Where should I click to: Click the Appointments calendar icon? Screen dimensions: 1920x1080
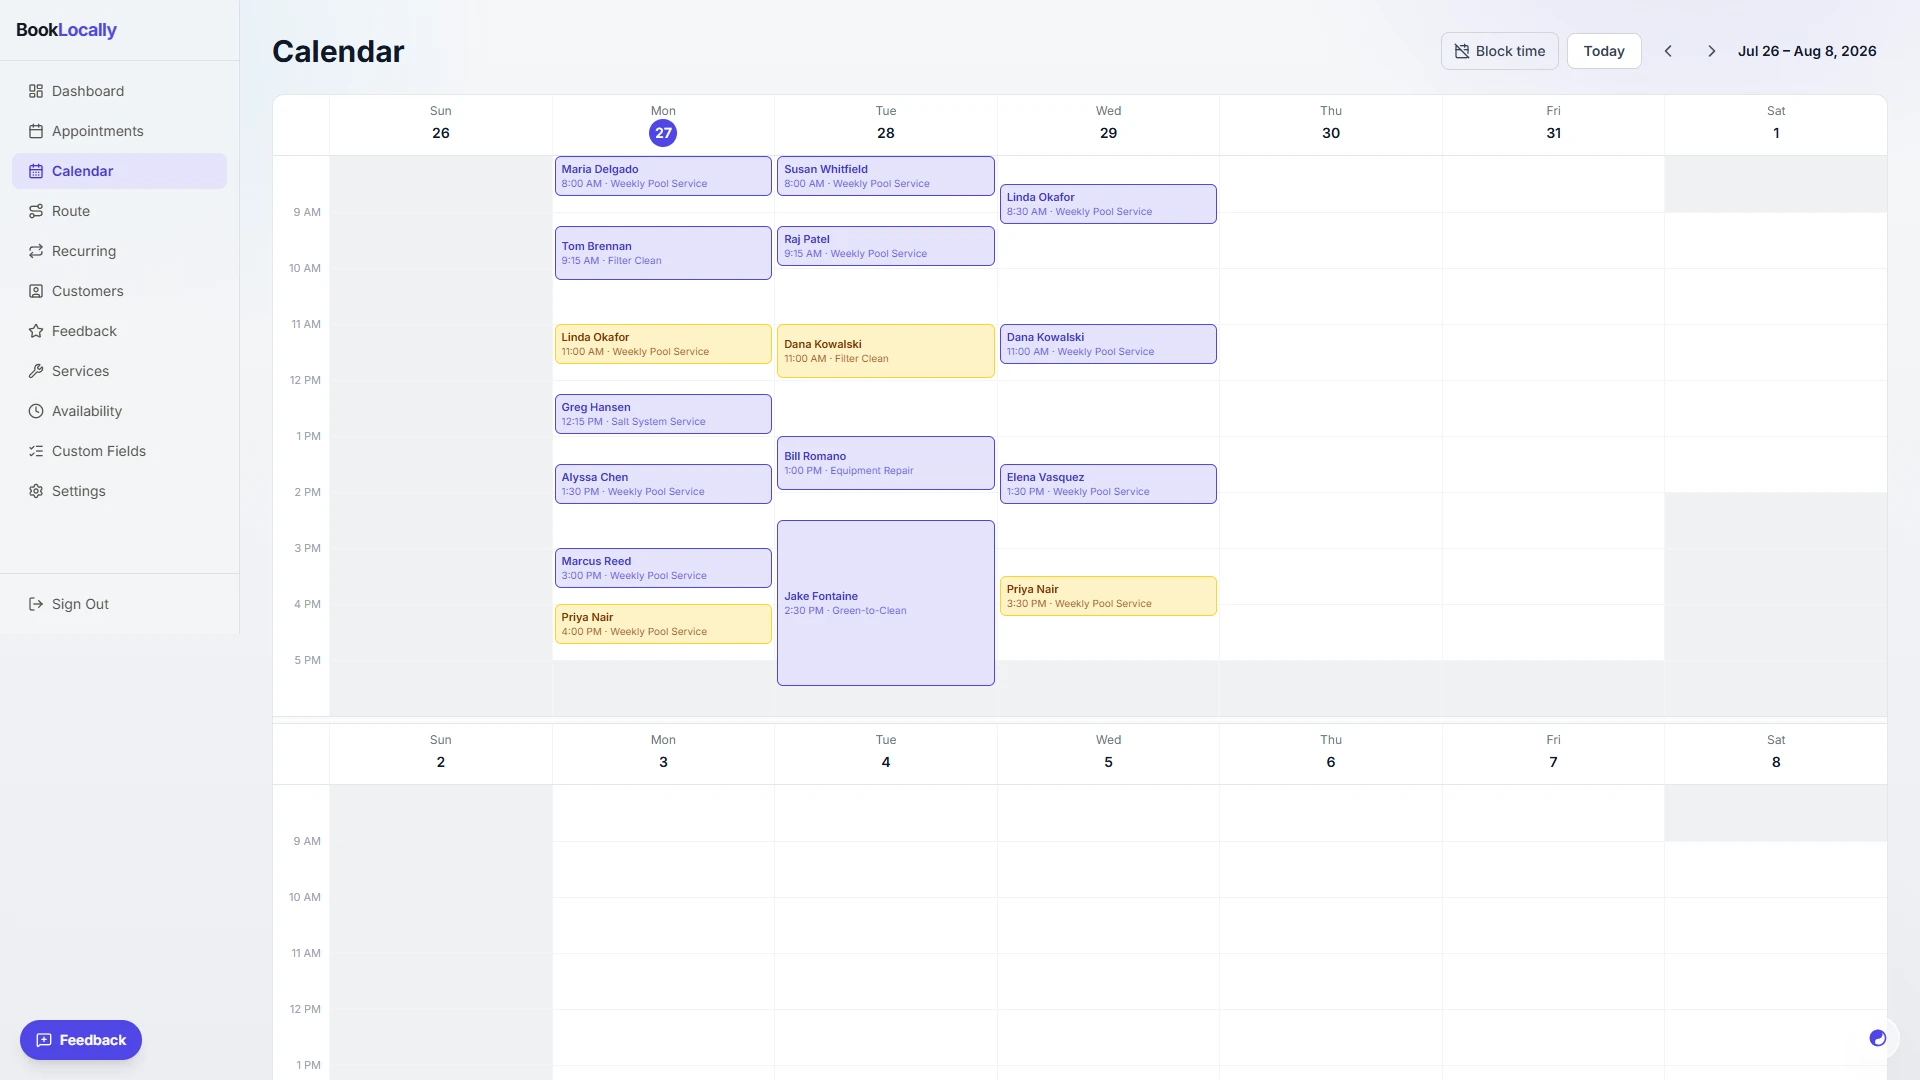coord(36,131)
